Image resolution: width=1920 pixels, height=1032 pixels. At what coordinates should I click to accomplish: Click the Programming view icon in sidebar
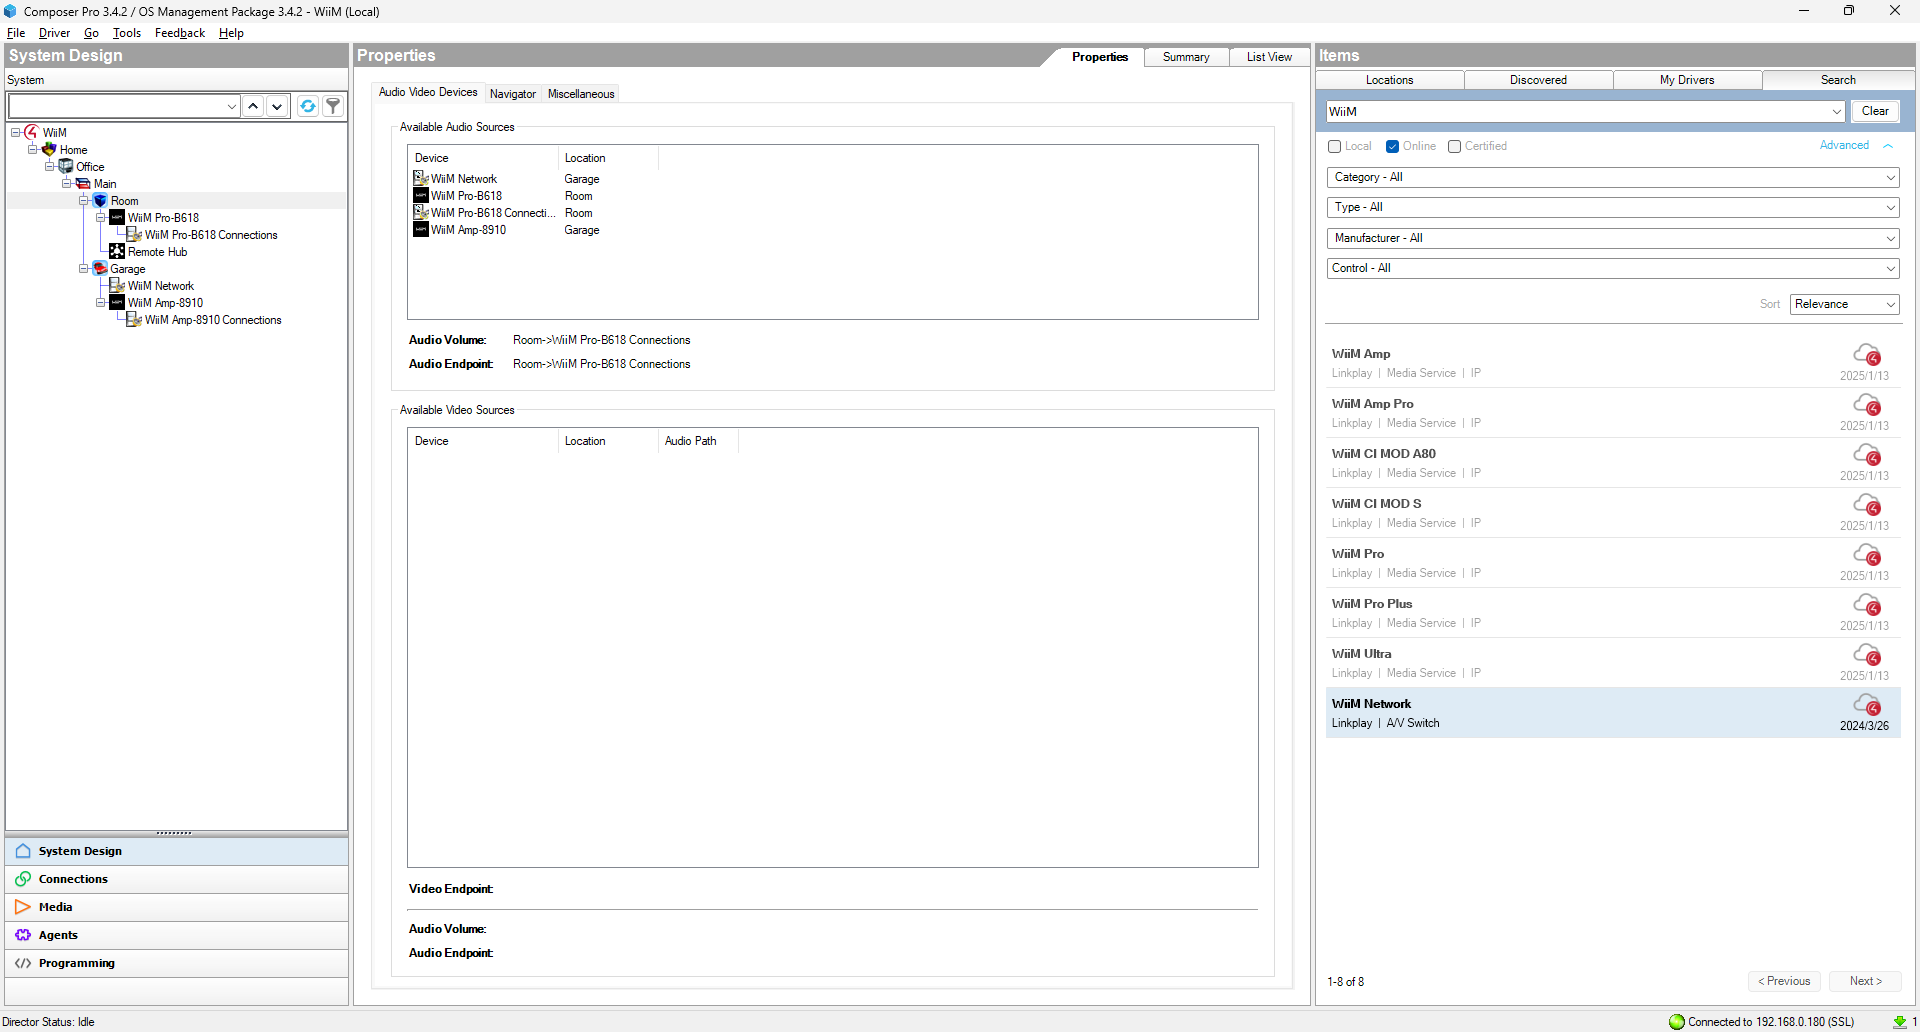tap(23, 962)
